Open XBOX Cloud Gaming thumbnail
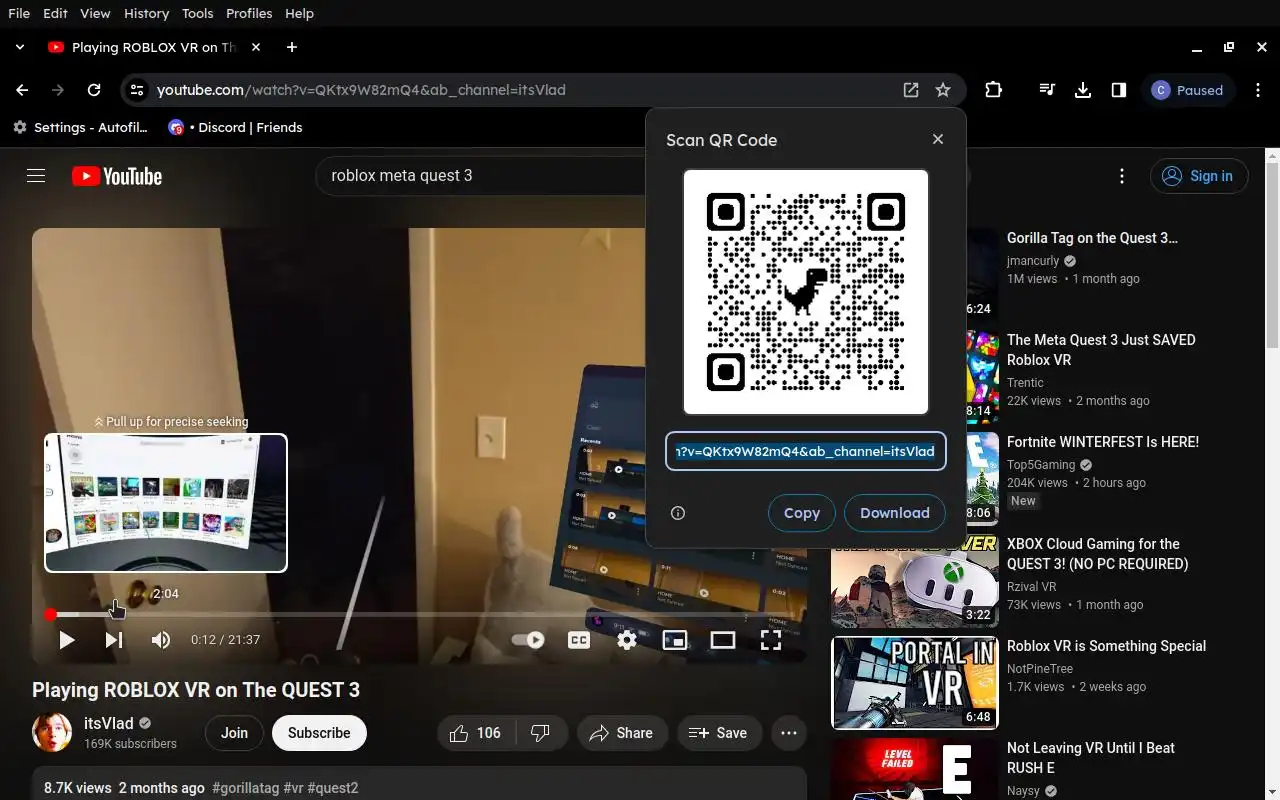 [x=914, y=581]
